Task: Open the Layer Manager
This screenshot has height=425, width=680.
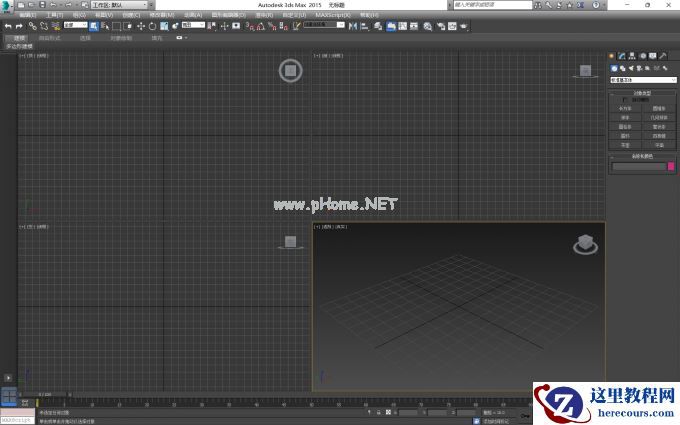Action: [x=378, y=26]
